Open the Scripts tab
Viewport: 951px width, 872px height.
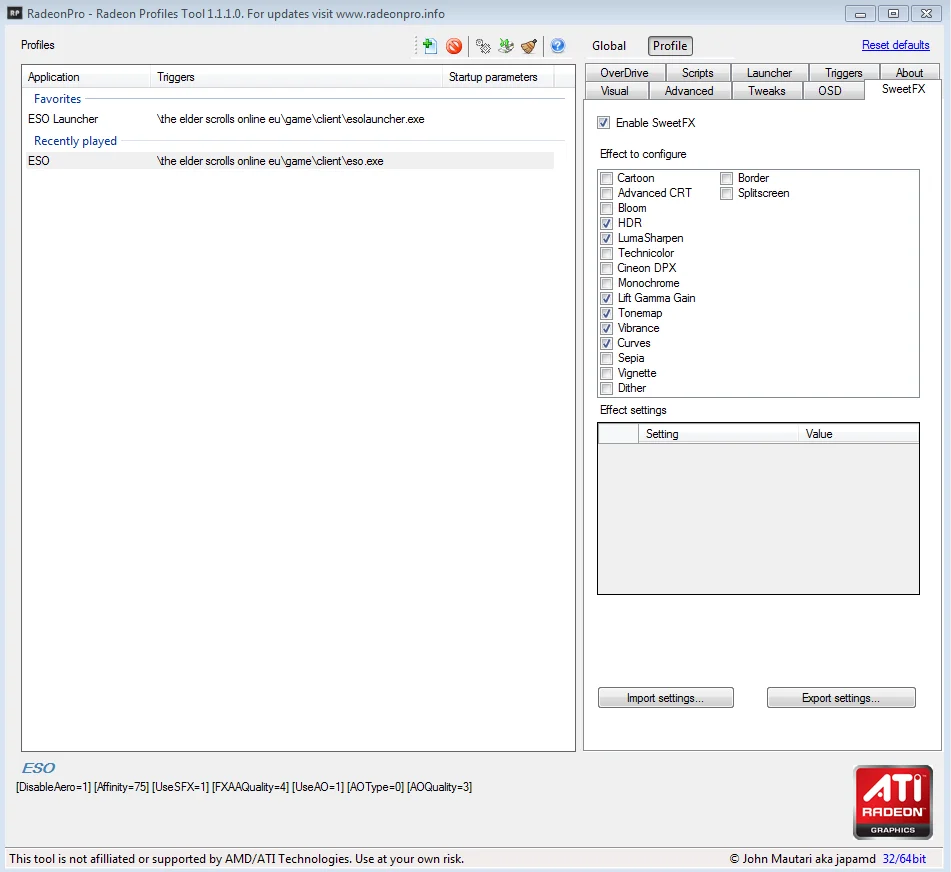[x=697, y=73]
